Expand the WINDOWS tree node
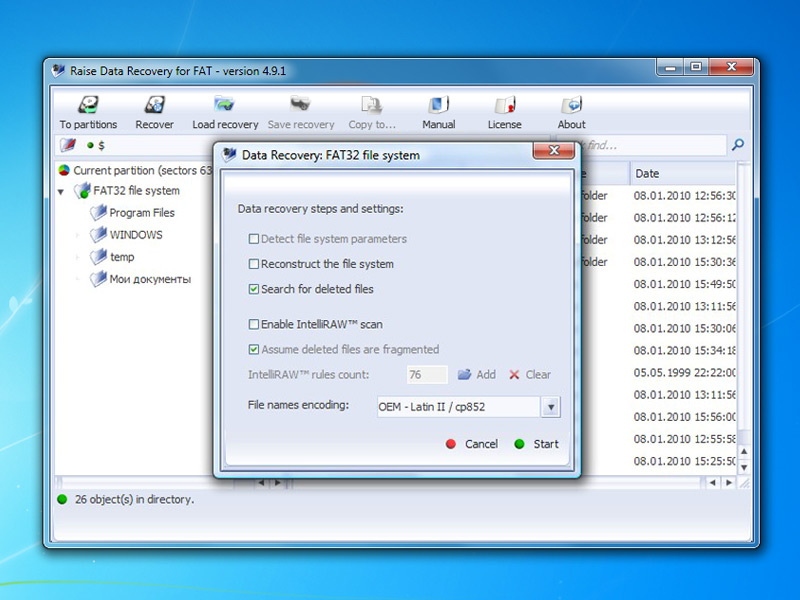800x600 pixels. (78, 235)
